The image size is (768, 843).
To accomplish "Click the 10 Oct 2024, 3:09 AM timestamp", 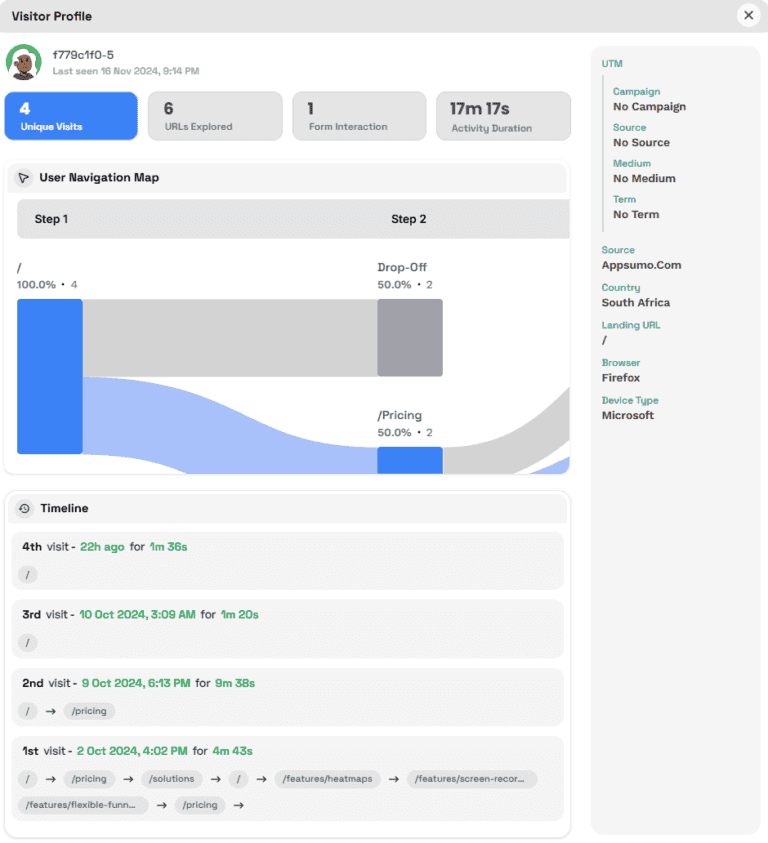I will (137, 615).
